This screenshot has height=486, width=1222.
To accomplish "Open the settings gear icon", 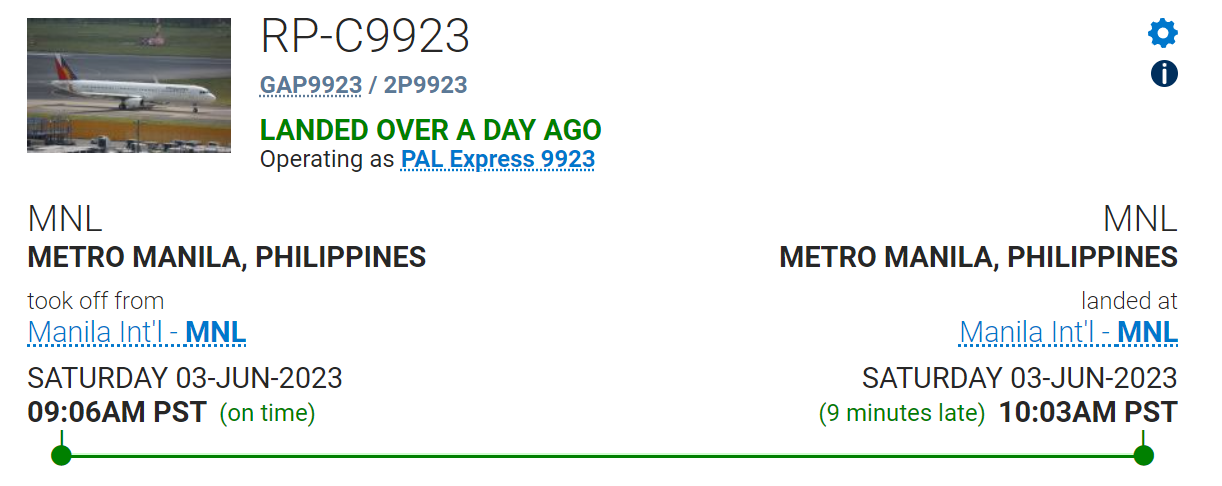I will 1163,34.
